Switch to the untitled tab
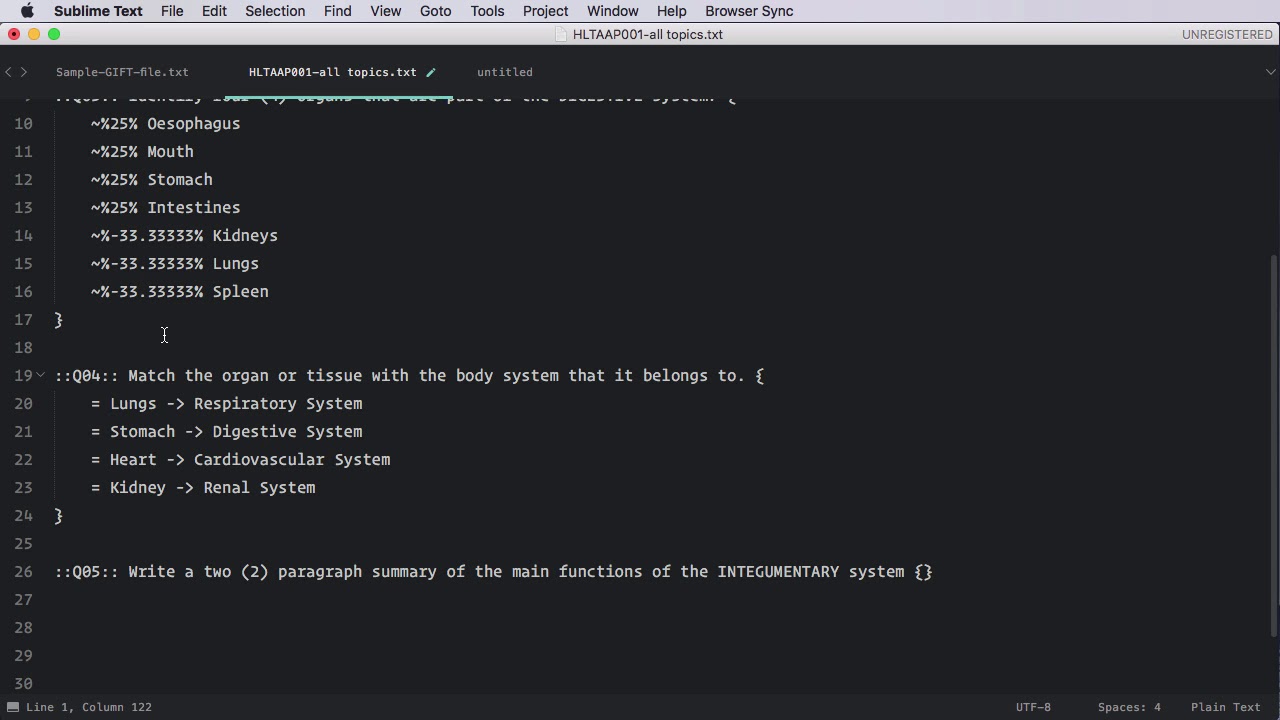1280x720 pixels. (x=505, y=72)
